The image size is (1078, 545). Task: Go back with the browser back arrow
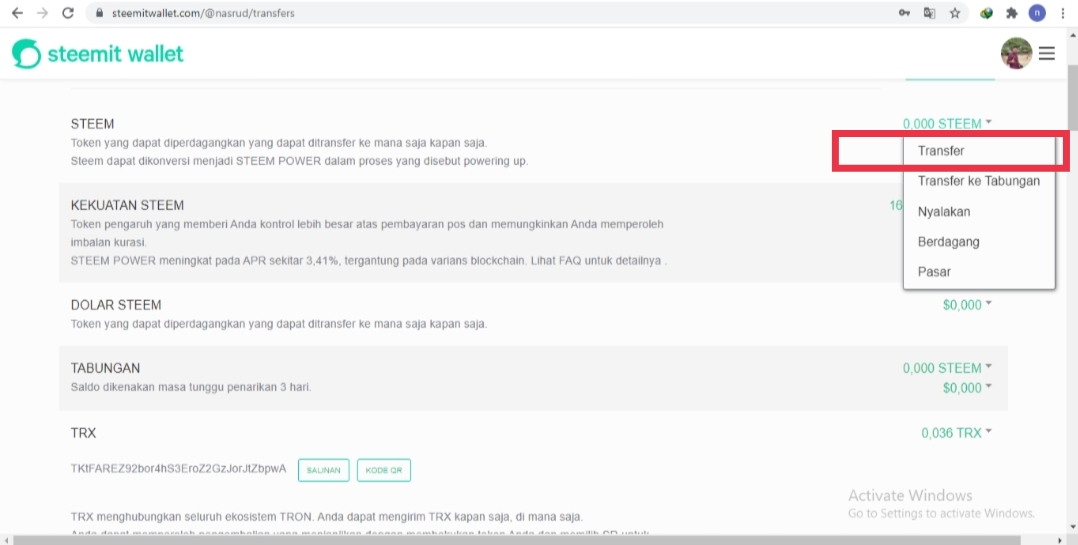17,13
